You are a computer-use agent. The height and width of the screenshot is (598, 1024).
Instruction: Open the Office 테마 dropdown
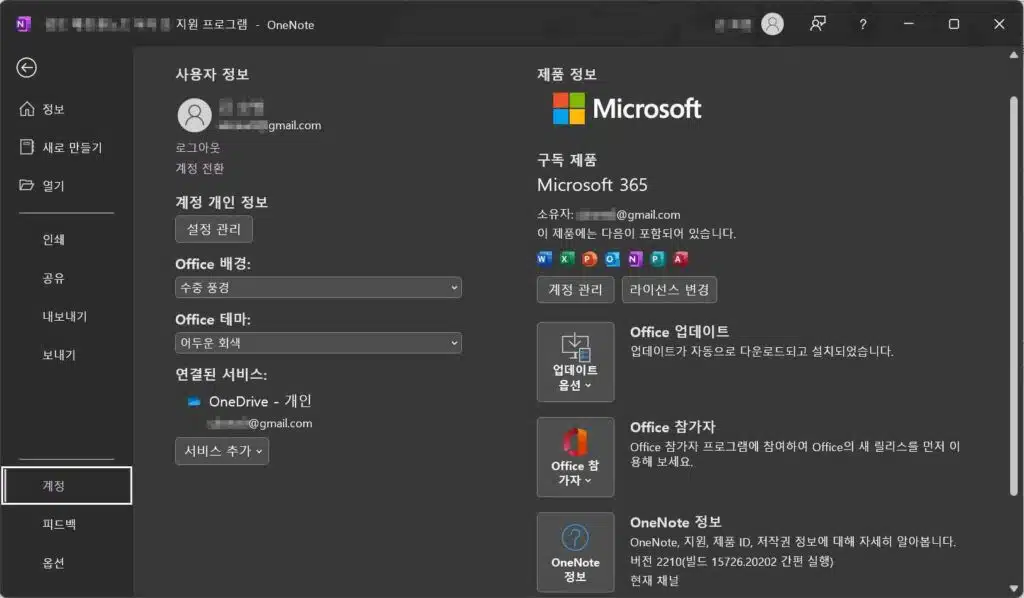pos(318,343)
